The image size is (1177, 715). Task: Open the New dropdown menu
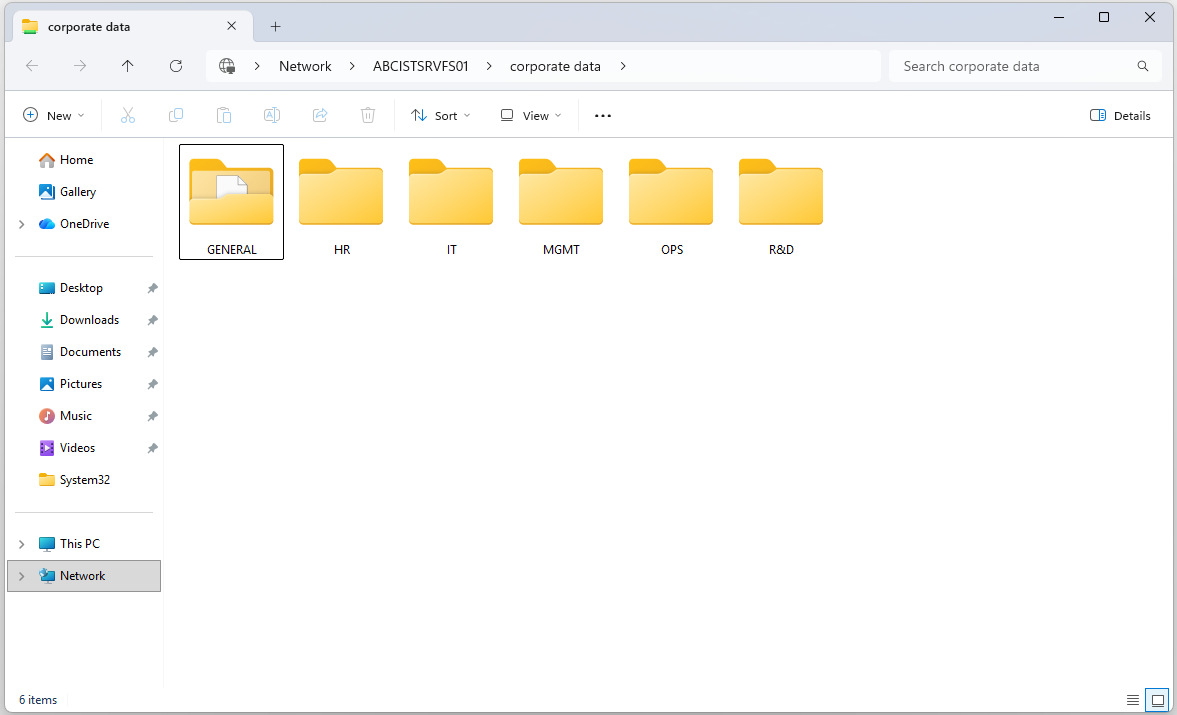53,116
